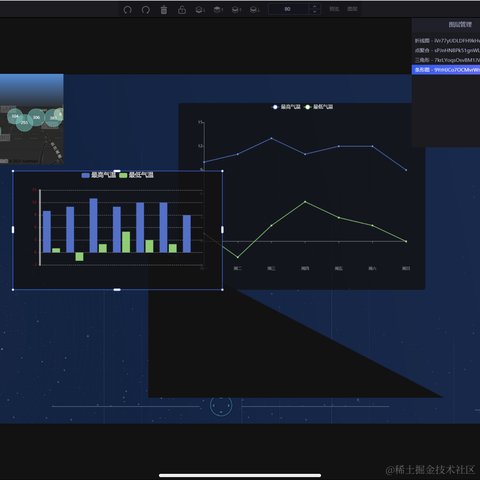Increase zoom with stepper up arrow

pos(314,6)
